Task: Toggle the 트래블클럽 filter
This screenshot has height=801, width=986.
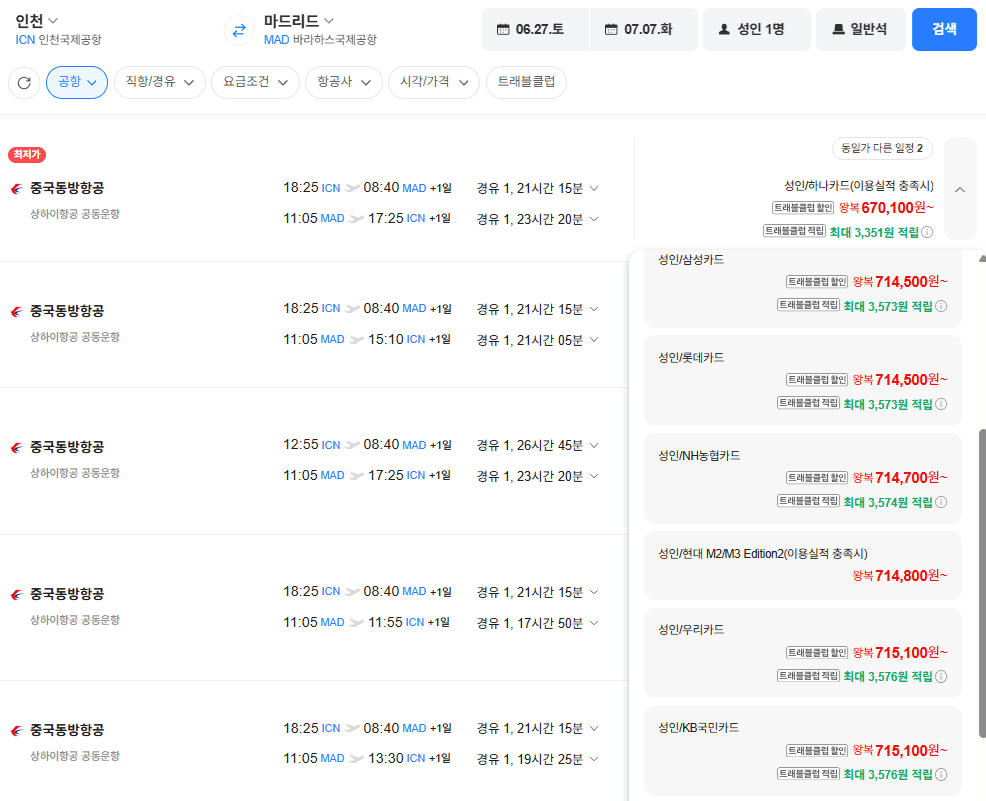Action: 526,82
